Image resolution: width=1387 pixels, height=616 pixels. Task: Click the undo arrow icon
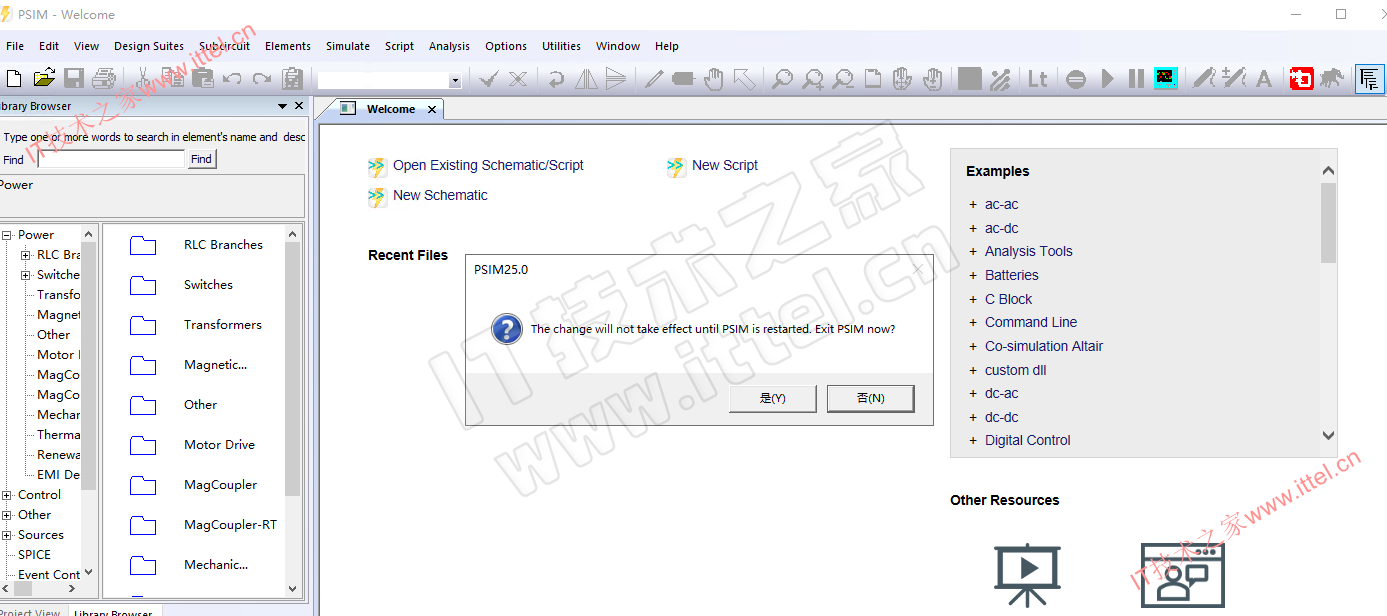click(x=232, y=78)
